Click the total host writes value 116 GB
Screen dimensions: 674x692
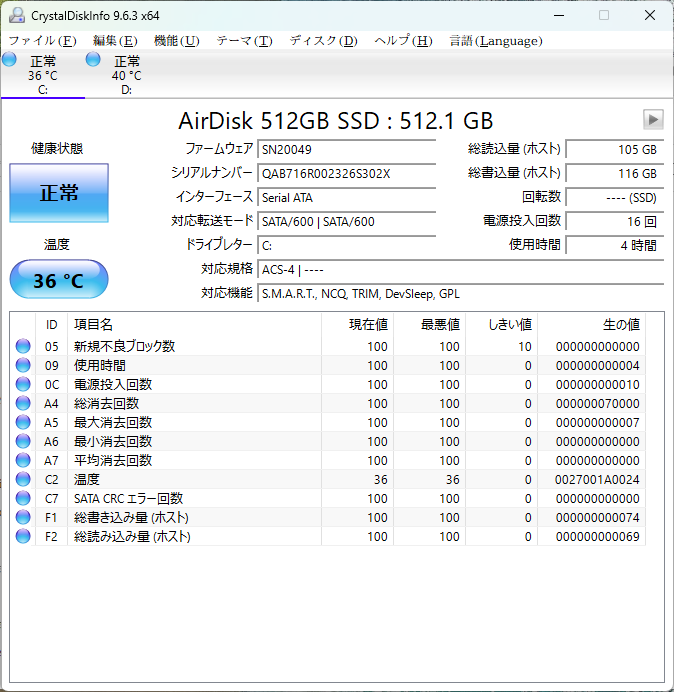[x=615, y=173]
